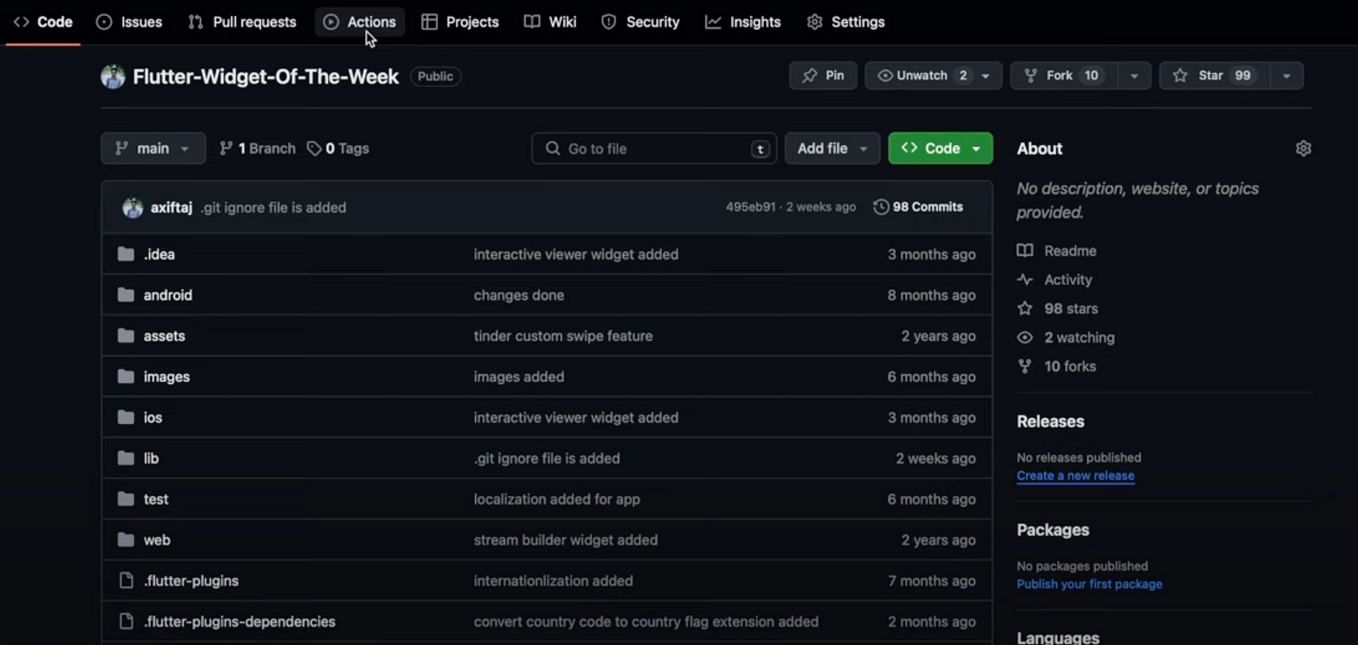Open the lib folder
1358x645 pixels.
coord(151,458)
